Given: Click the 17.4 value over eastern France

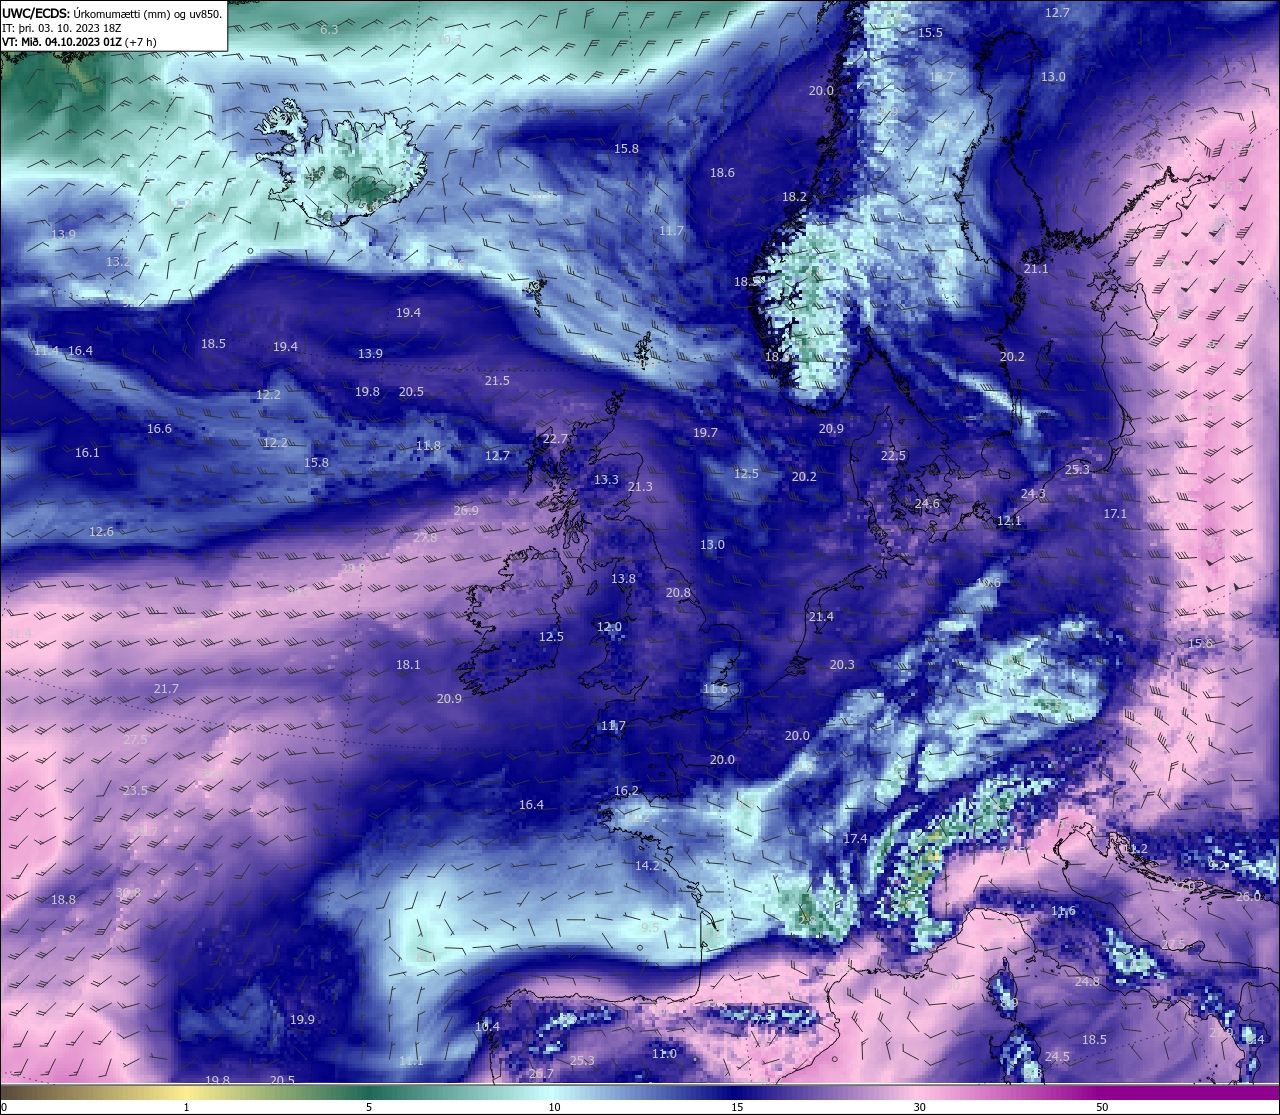Looking at the screenshot, I should [x=855, y=839].
